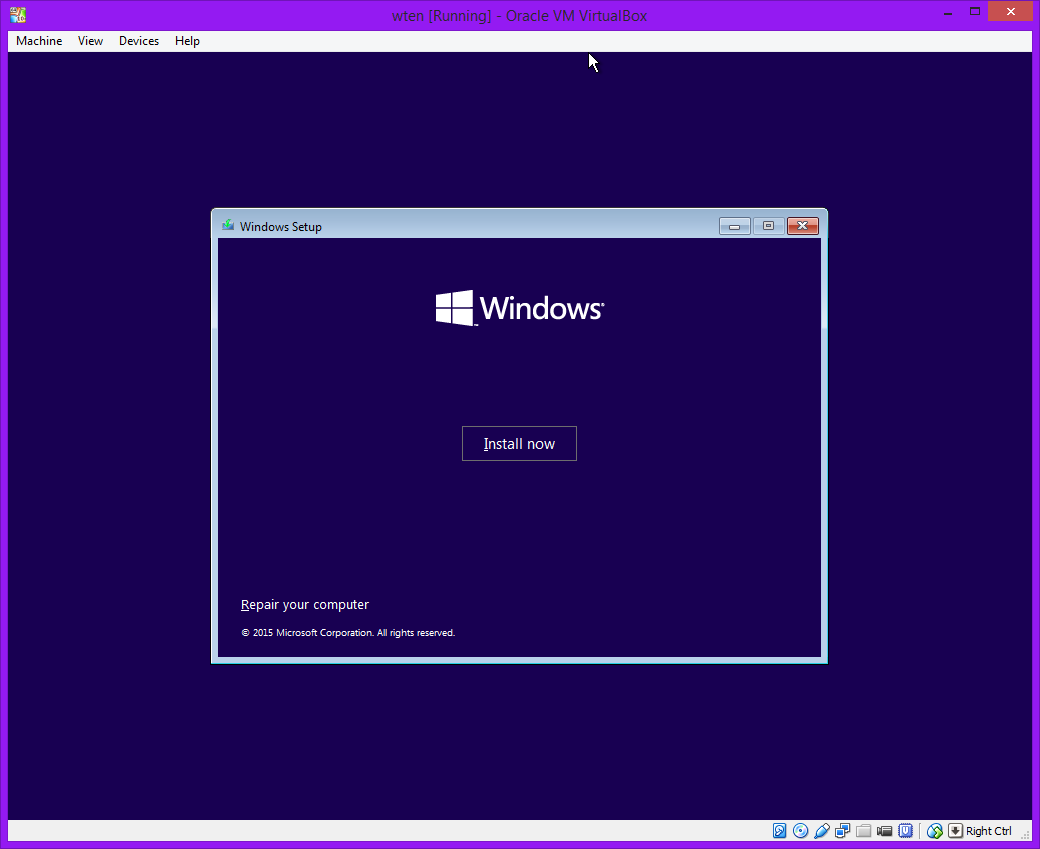Open the Devices menu

pyautogui.click(x=138, y=41)
